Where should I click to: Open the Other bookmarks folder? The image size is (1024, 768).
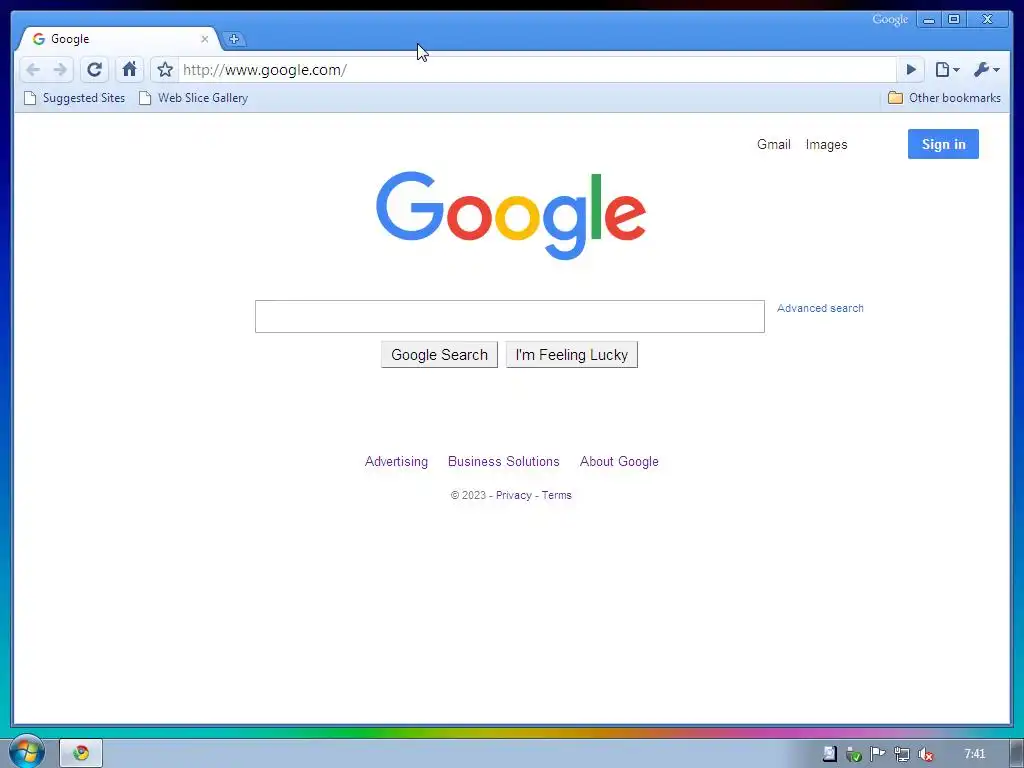tap(944, 98)
